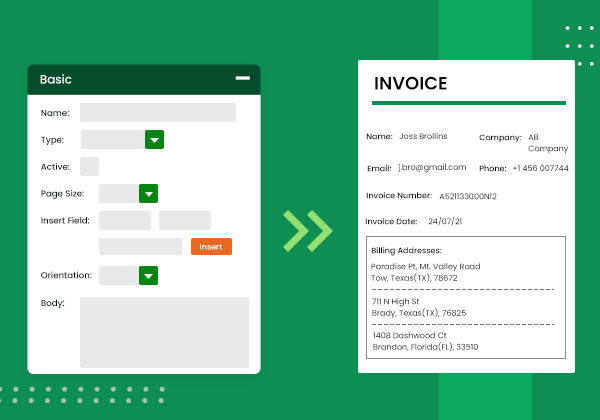Click into the Name text field
Viewport: 600px width, 420px height.
click(158, 112)
